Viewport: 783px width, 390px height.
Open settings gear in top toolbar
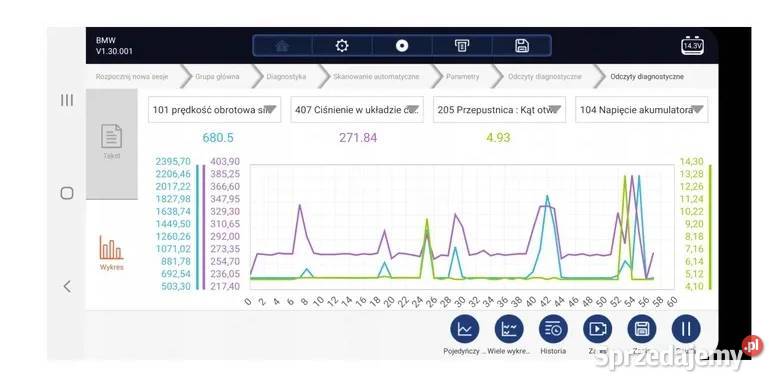click(342, 46)
